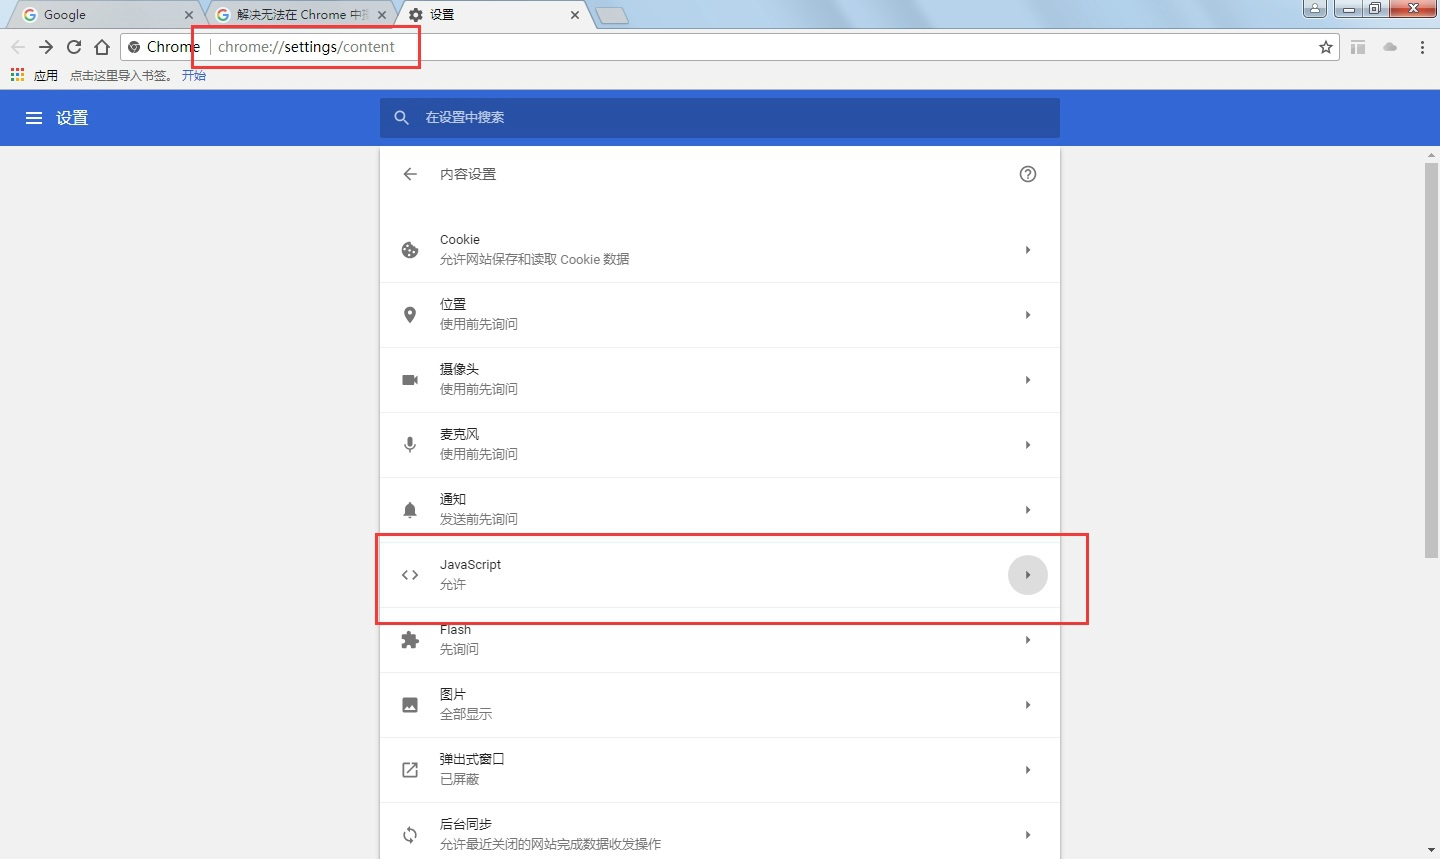Click the layout extension icon beside the star
Viewport: 1440px width, 859px height.
click(1358, 47)
